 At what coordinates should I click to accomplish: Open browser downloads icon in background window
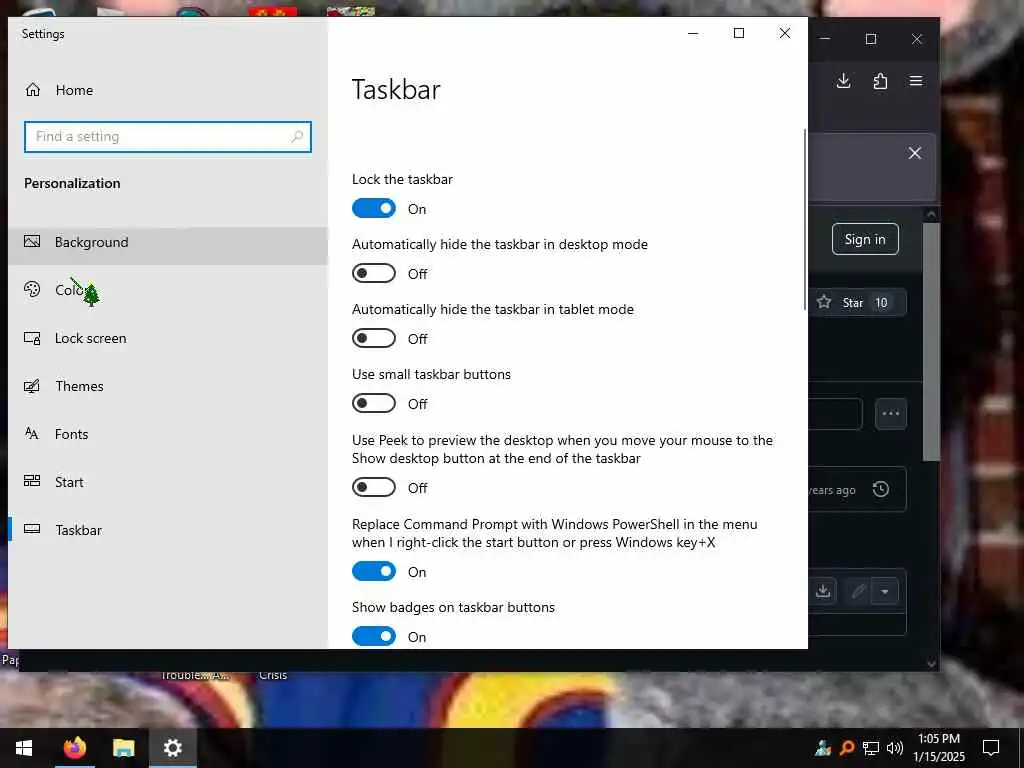(x=844, y=81)
